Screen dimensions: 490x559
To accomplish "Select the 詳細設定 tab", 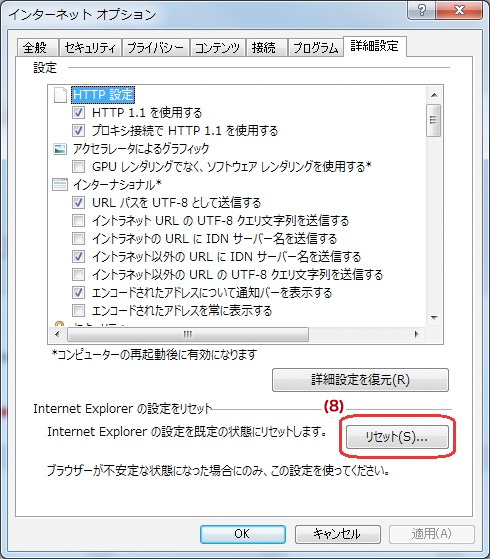I will point(374,46).
